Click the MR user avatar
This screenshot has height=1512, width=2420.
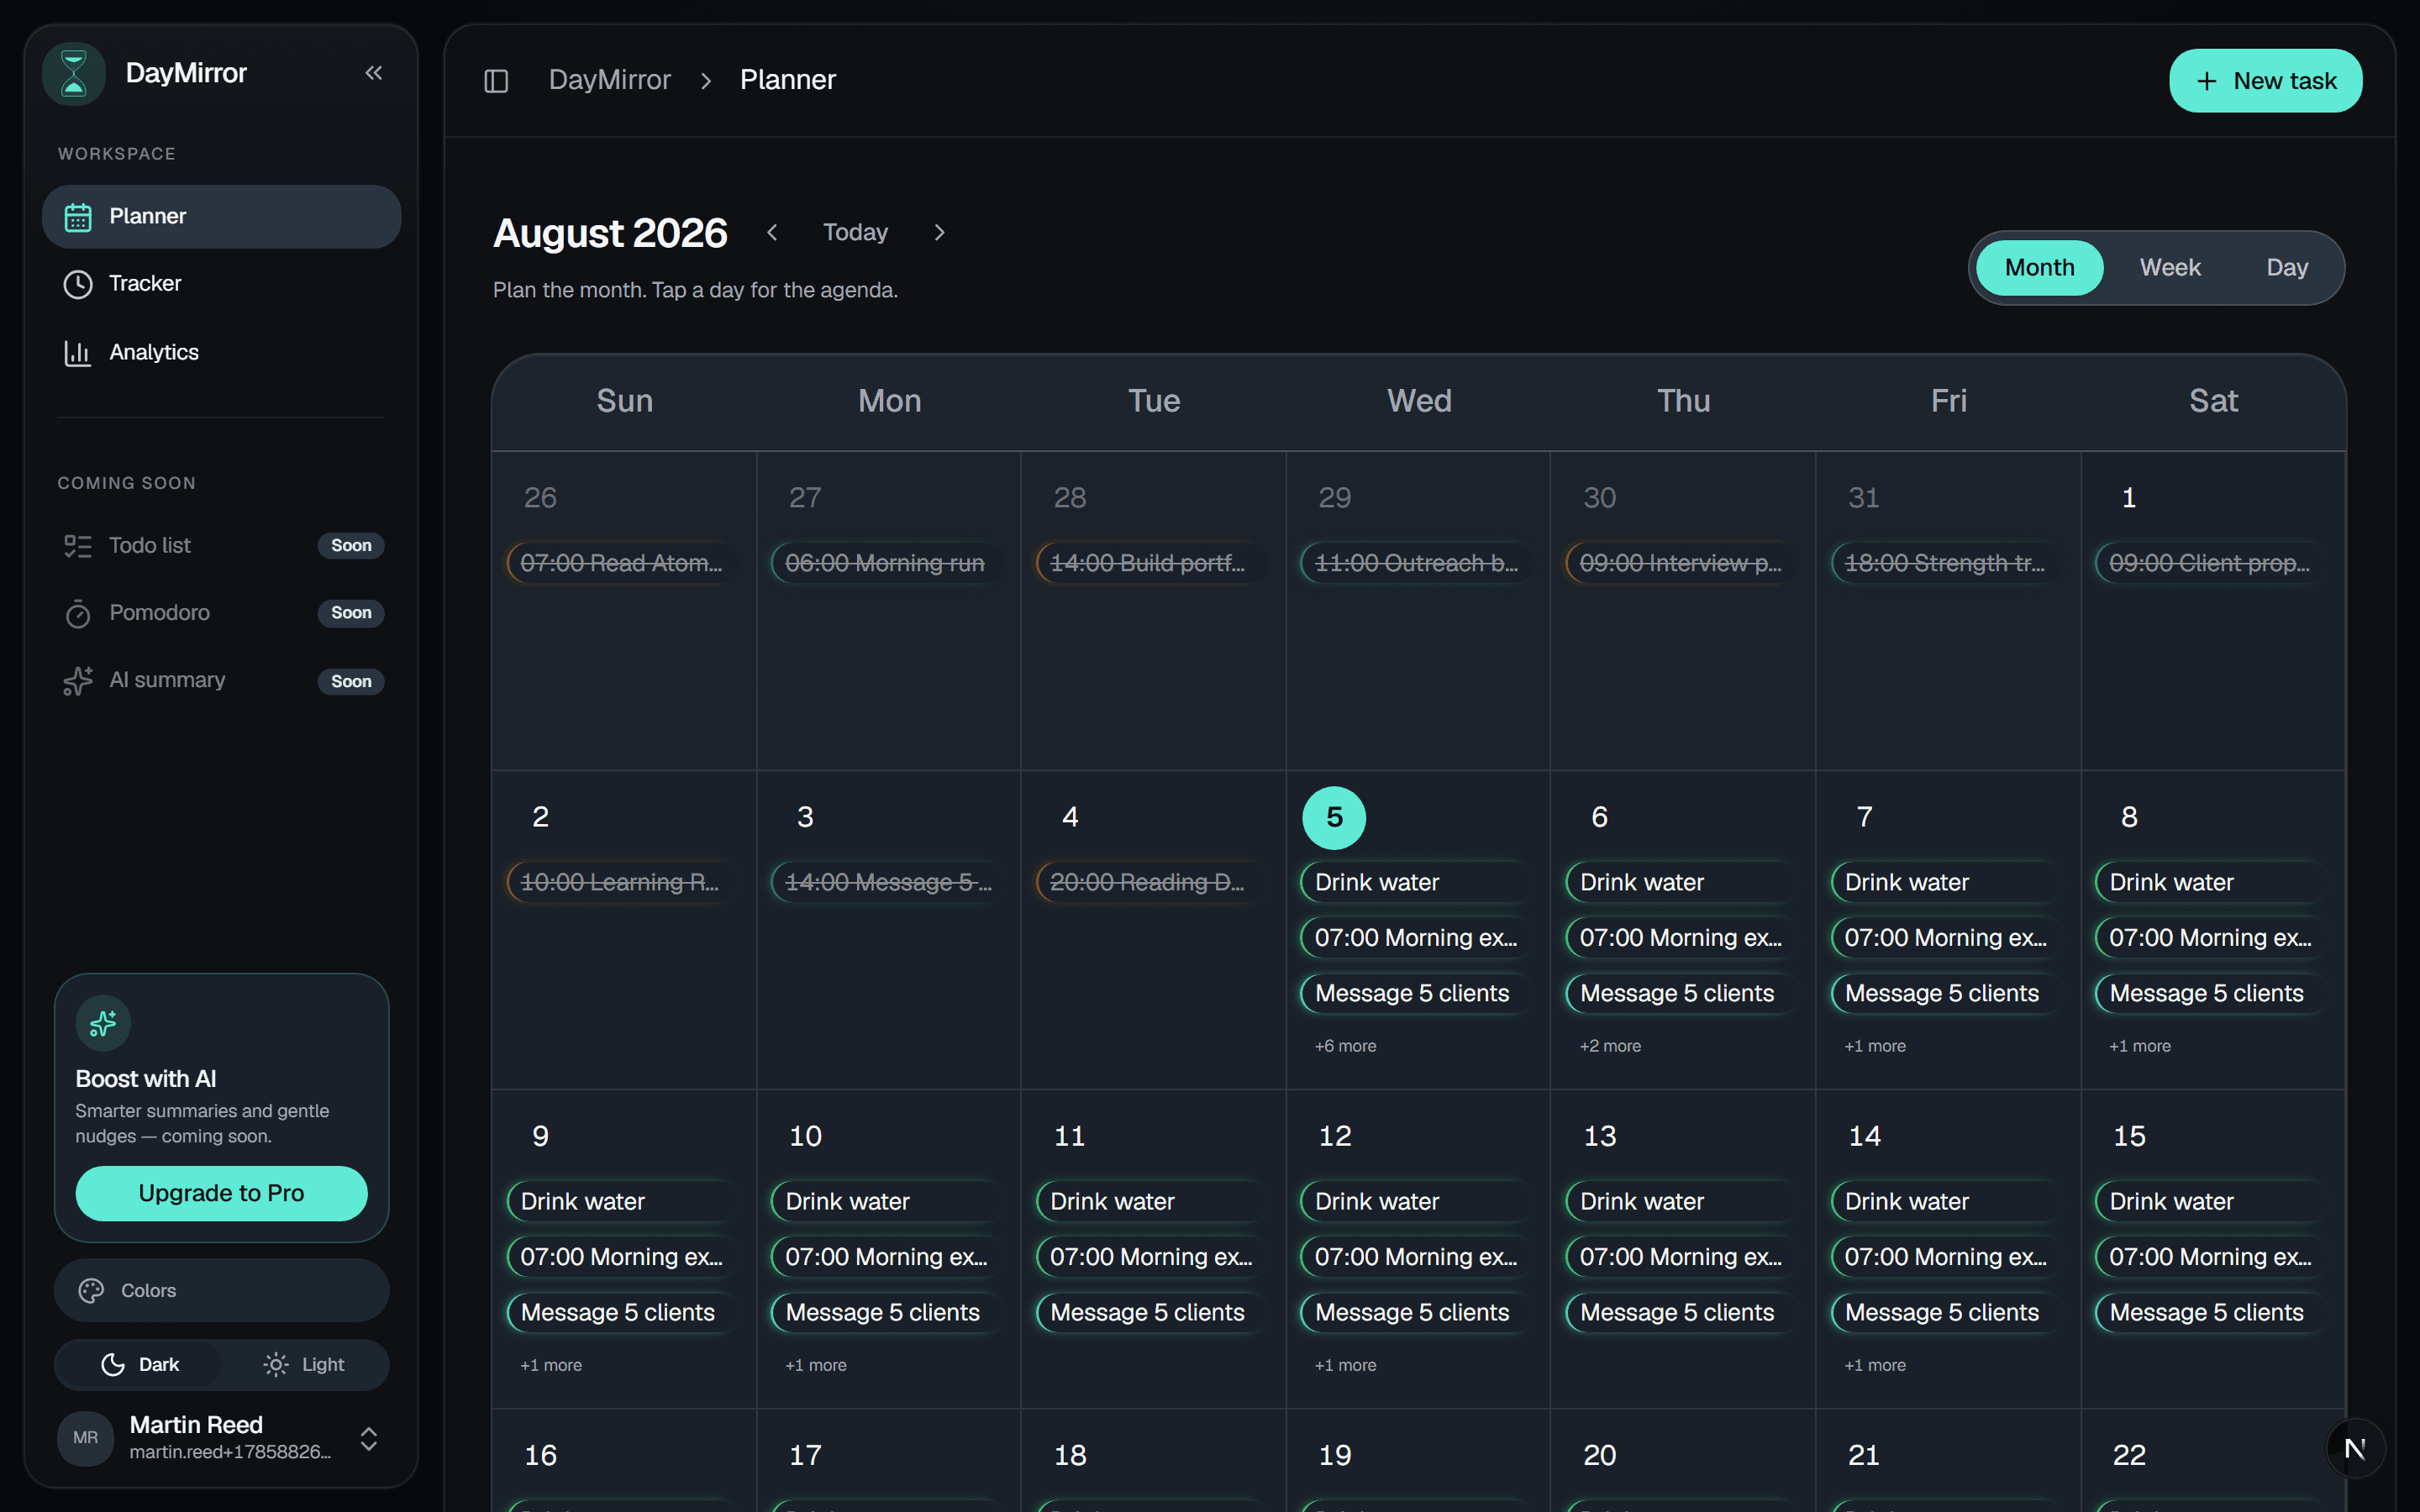[x=86, y=1438]
